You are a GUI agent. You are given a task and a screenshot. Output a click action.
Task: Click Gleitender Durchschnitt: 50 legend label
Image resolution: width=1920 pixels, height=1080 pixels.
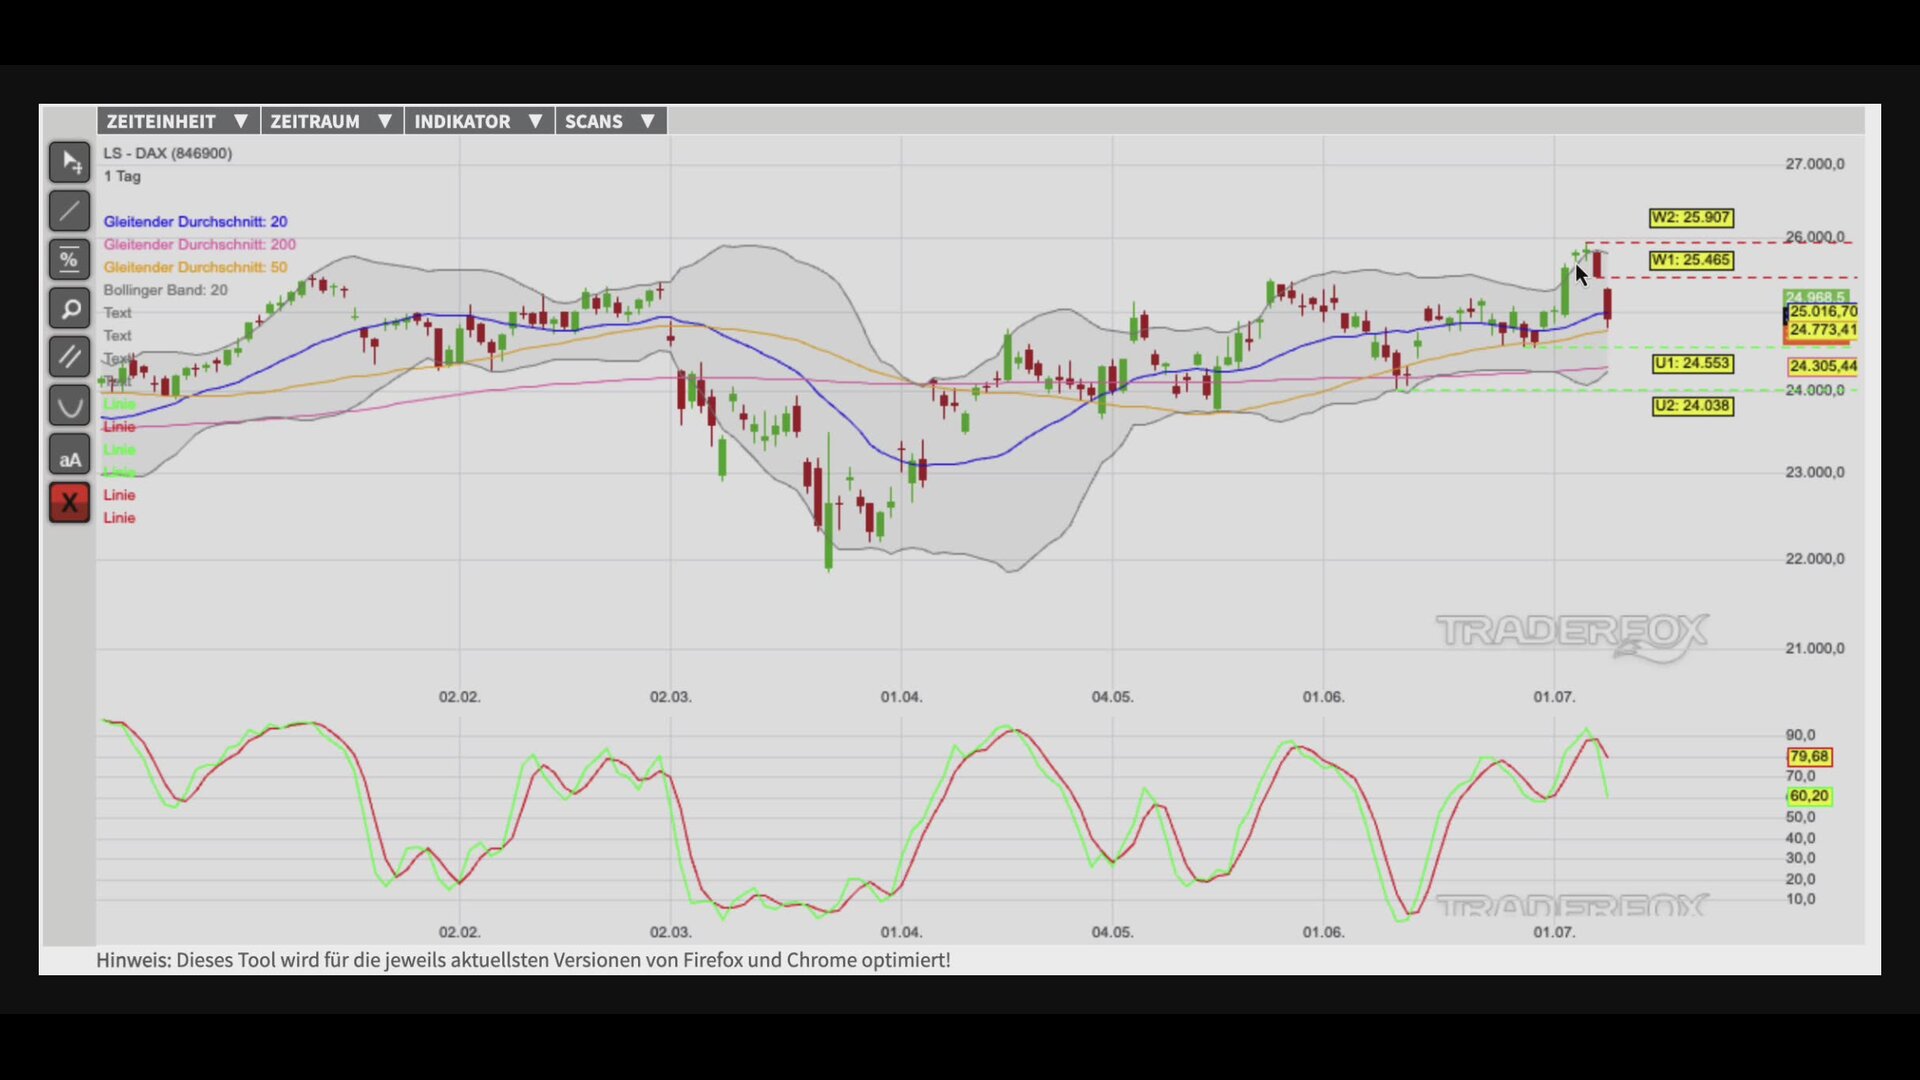point(195,267)
